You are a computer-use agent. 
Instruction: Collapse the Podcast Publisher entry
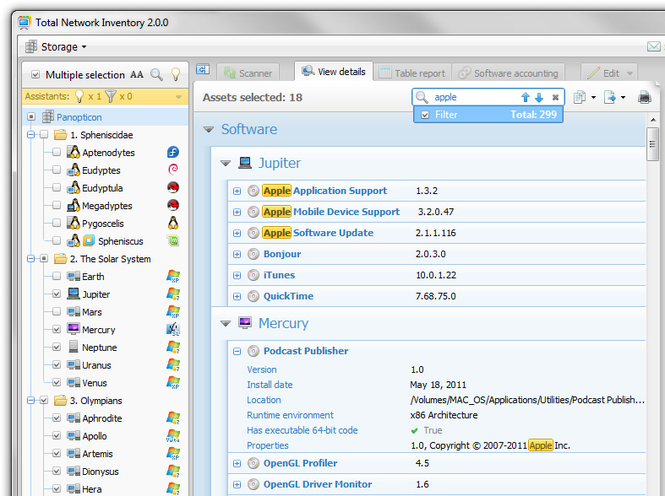point(237,351)
